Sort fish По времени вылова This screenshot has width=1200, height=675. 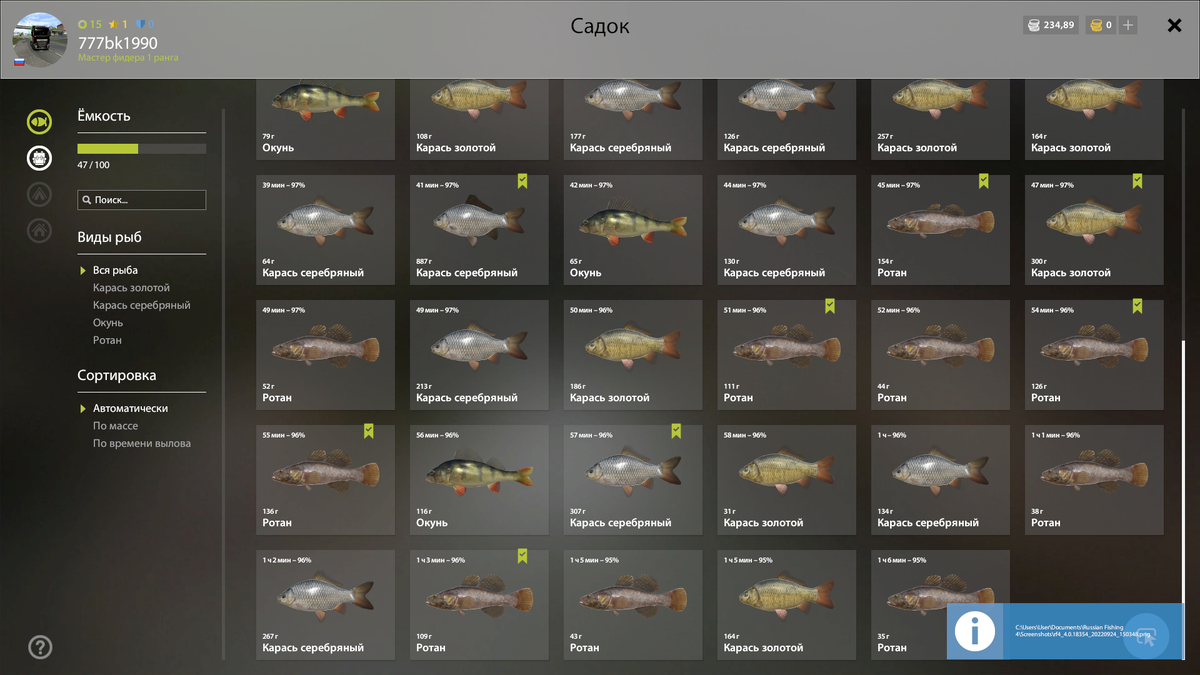(142, 443)
